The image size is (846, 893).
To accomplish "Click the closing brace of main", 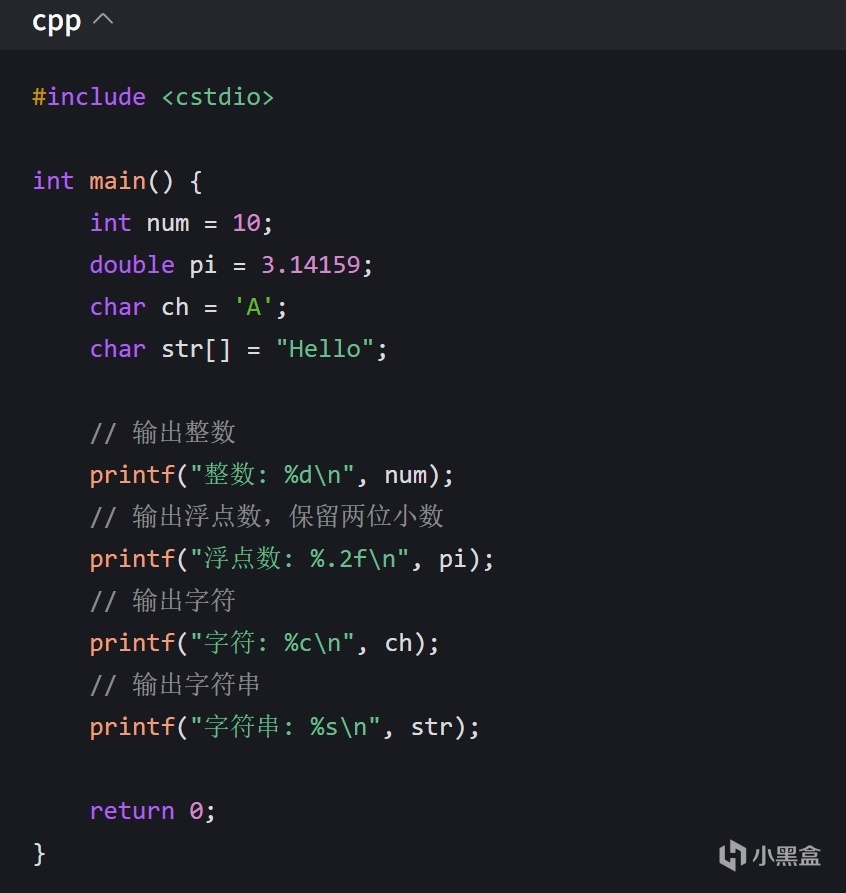I will (39, 854).
